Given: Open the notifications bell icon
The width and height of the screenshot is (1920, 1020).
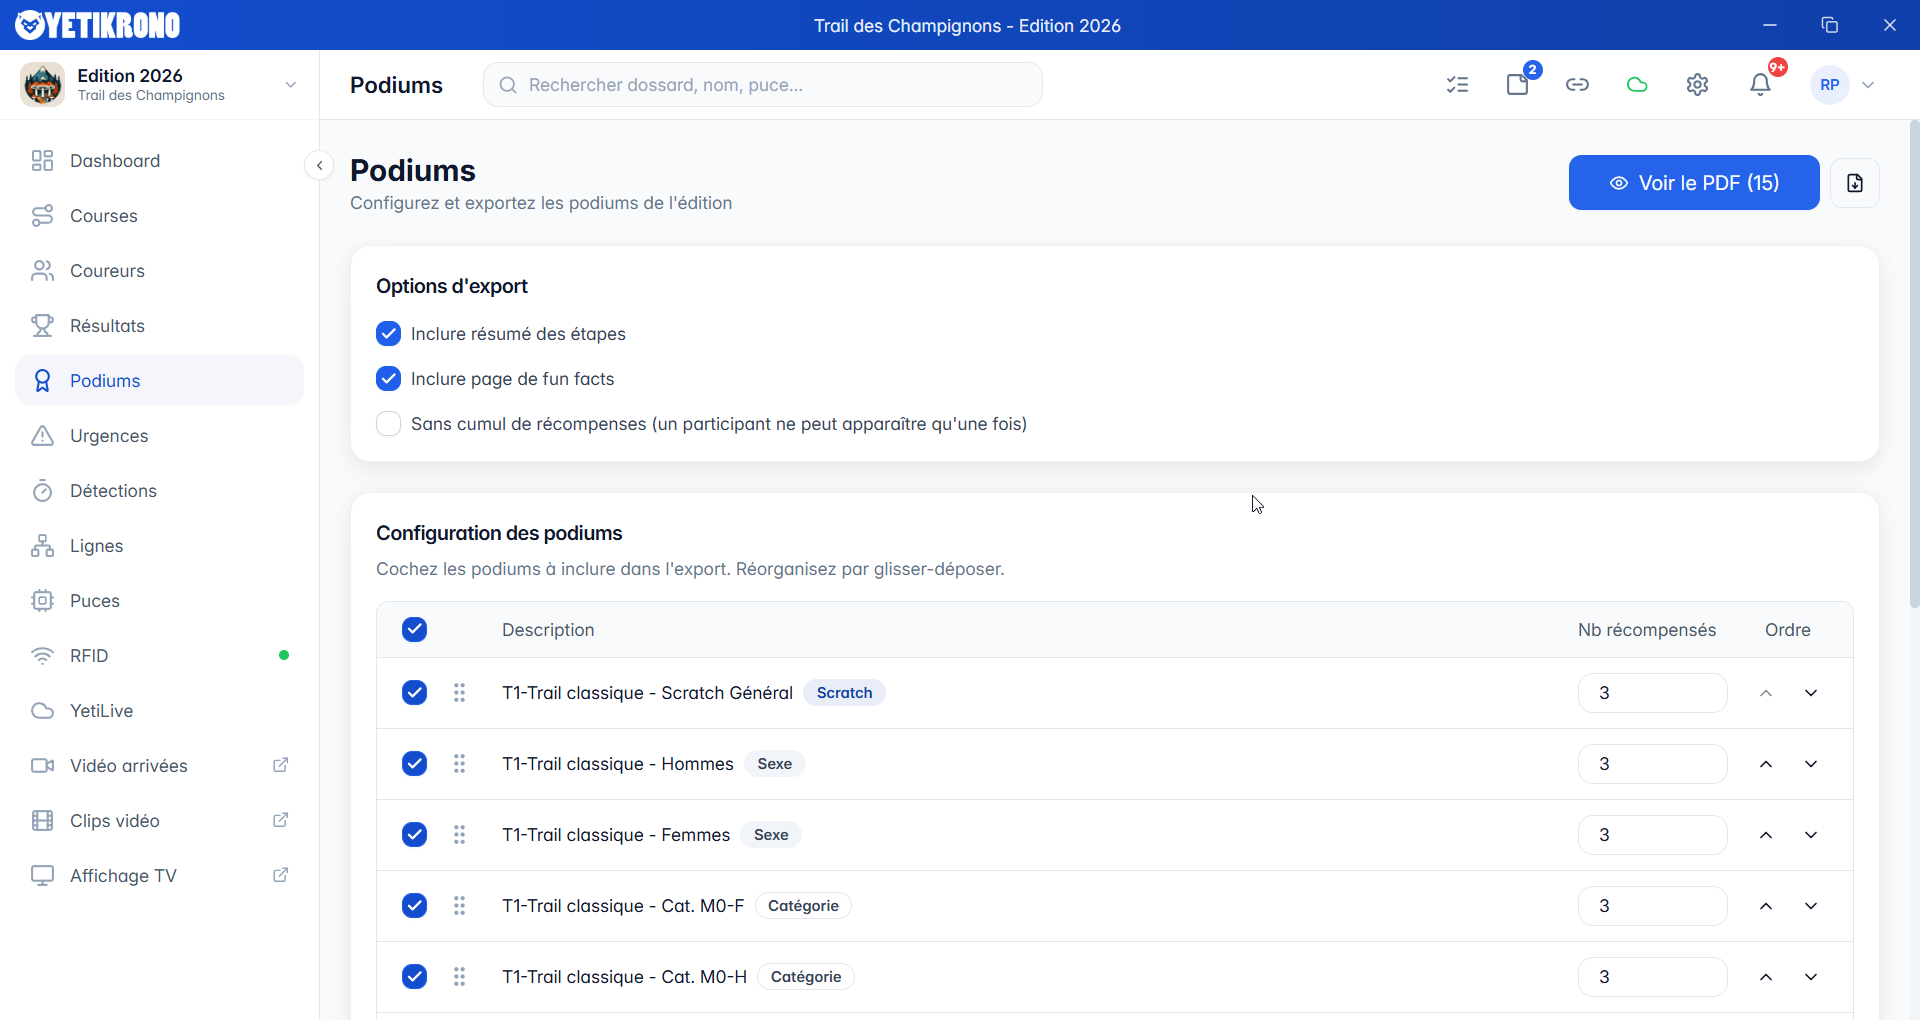Looking at the screenshot, I should click(x=1760, y=85).
